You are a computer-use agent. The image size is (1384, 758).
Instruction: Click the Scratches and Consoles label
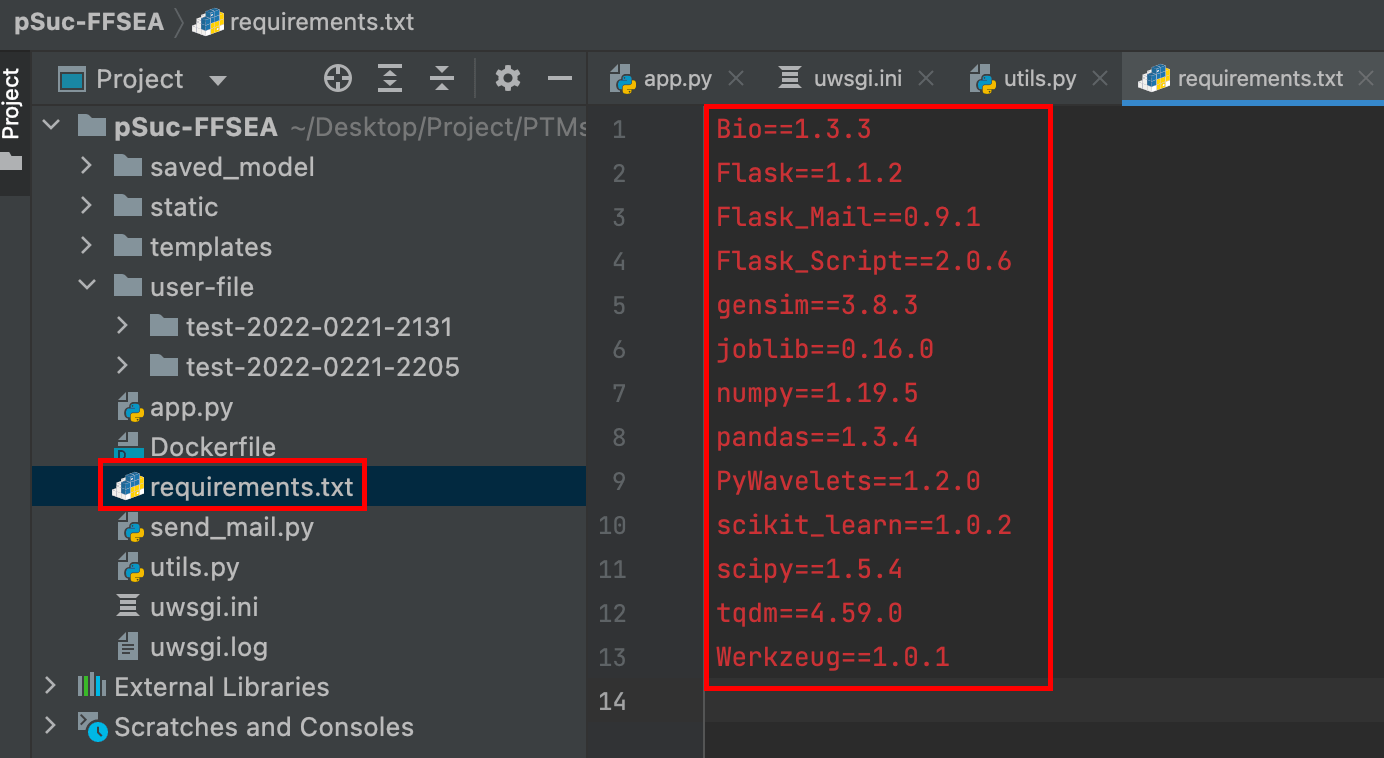click(x=264, y=727)
